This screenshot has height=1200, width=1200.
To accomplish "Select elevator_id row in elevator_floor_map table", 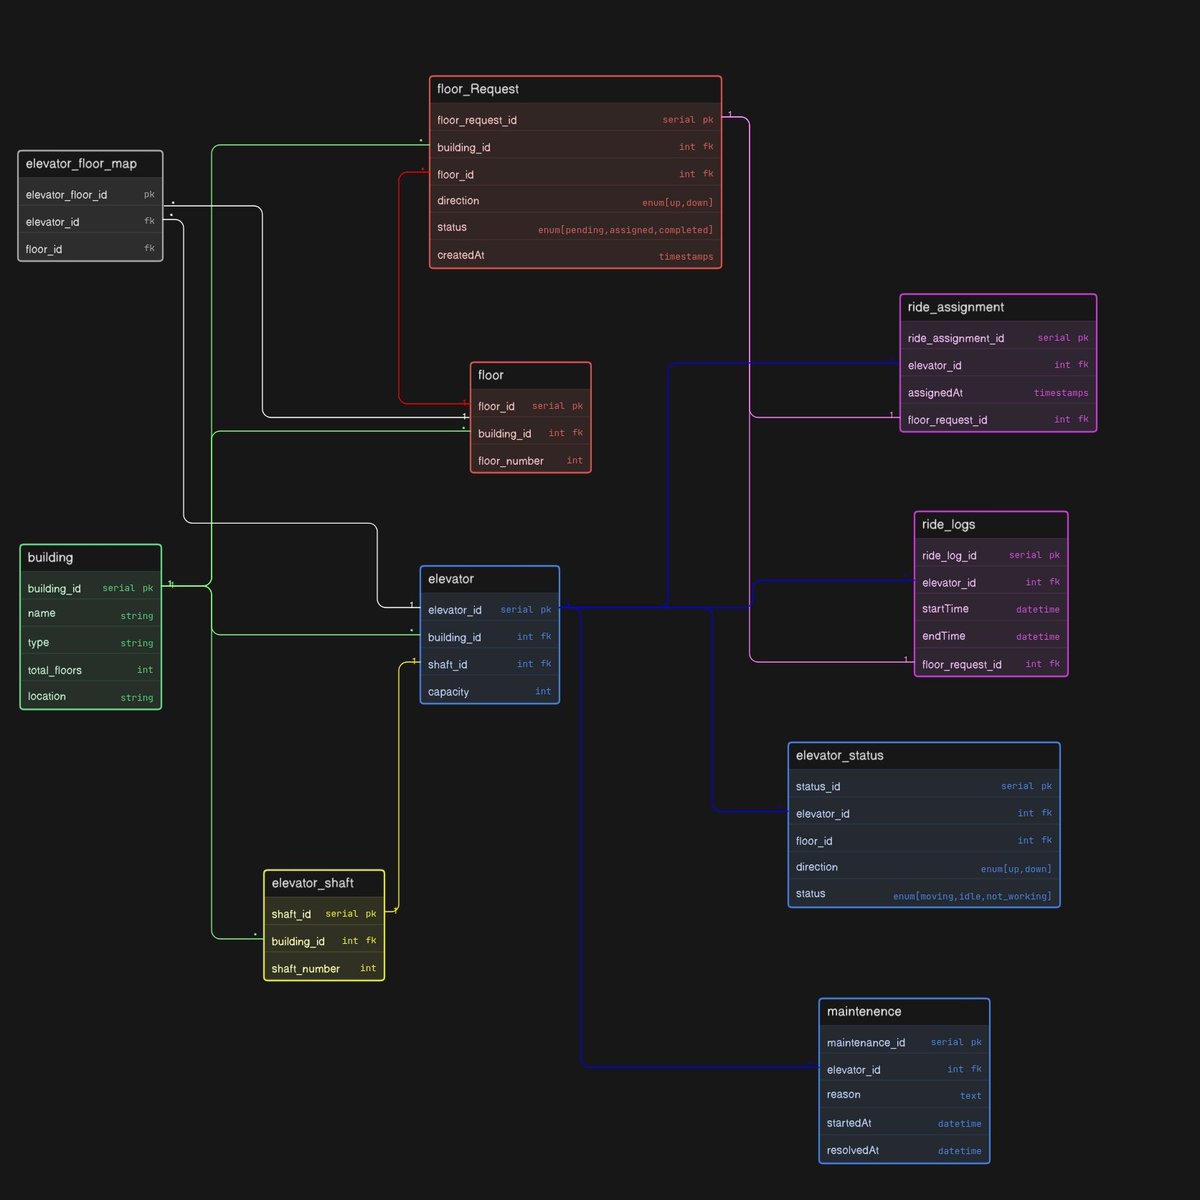I will point(90,222).
